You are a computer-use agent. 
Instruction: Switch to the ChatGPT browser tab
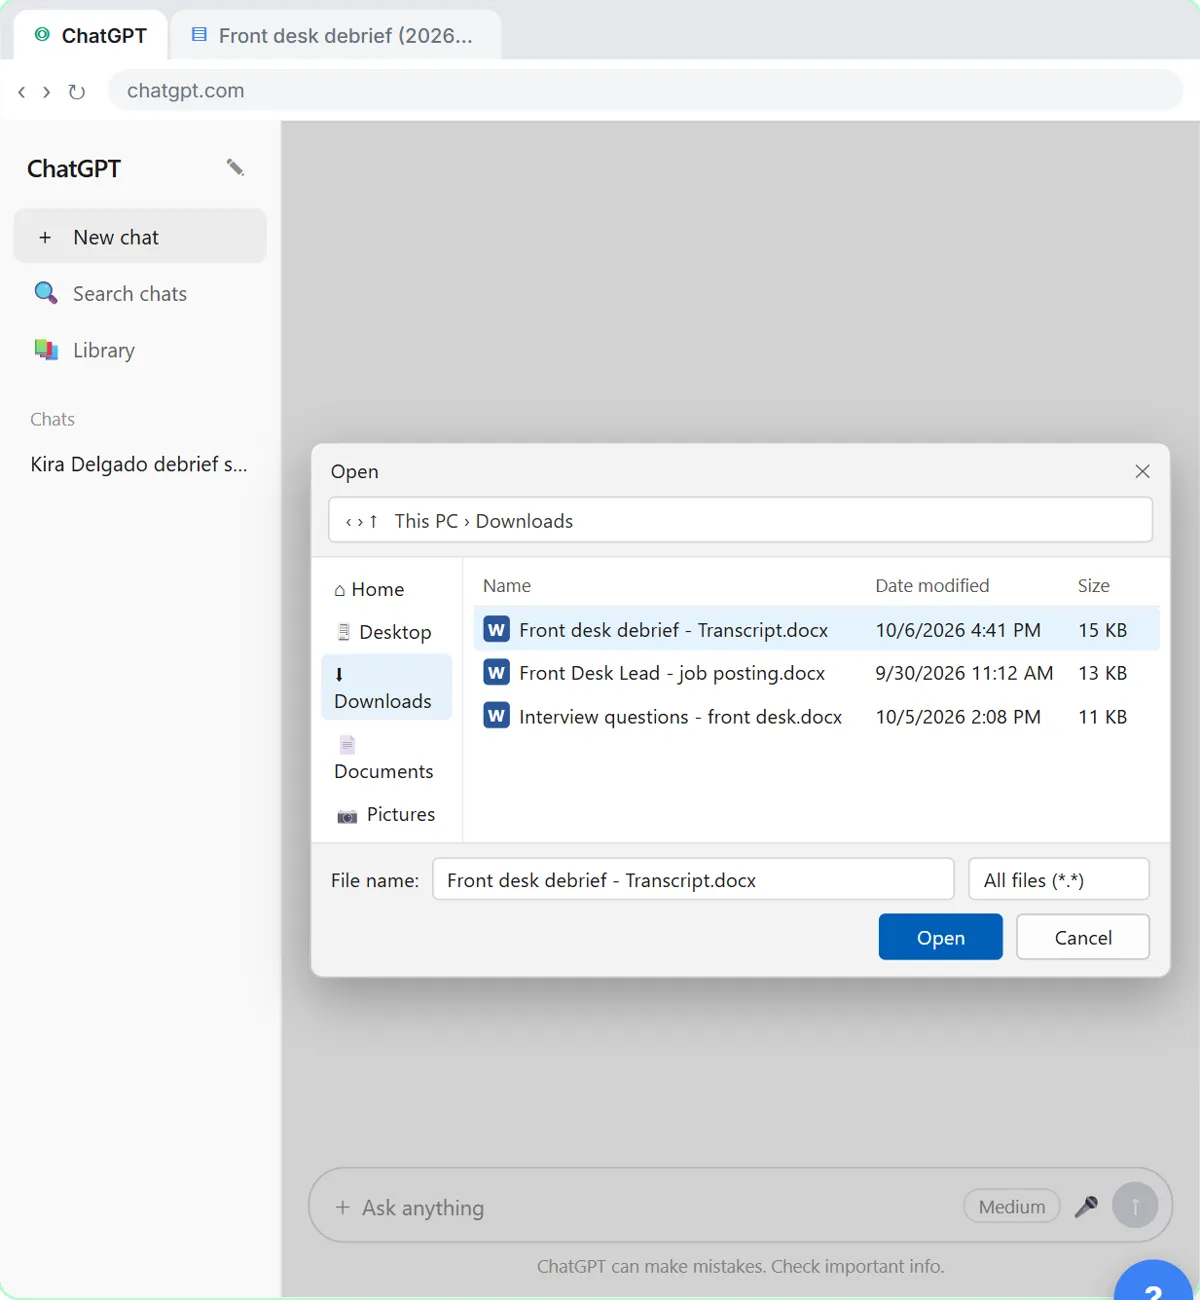click(x=90, y=35)
